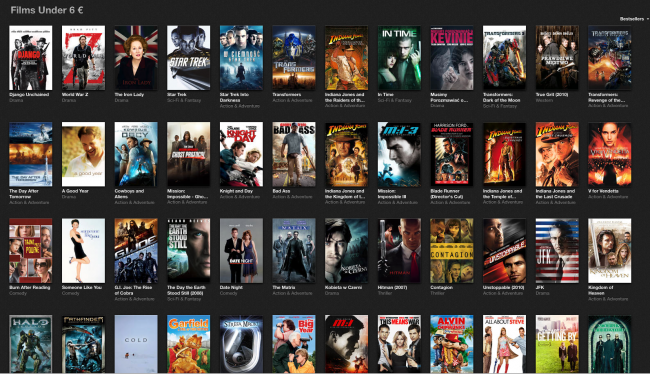Open the Knight and Day poster
The height and width of the screenshot is (374, 650).
click(x=241, y=154)
